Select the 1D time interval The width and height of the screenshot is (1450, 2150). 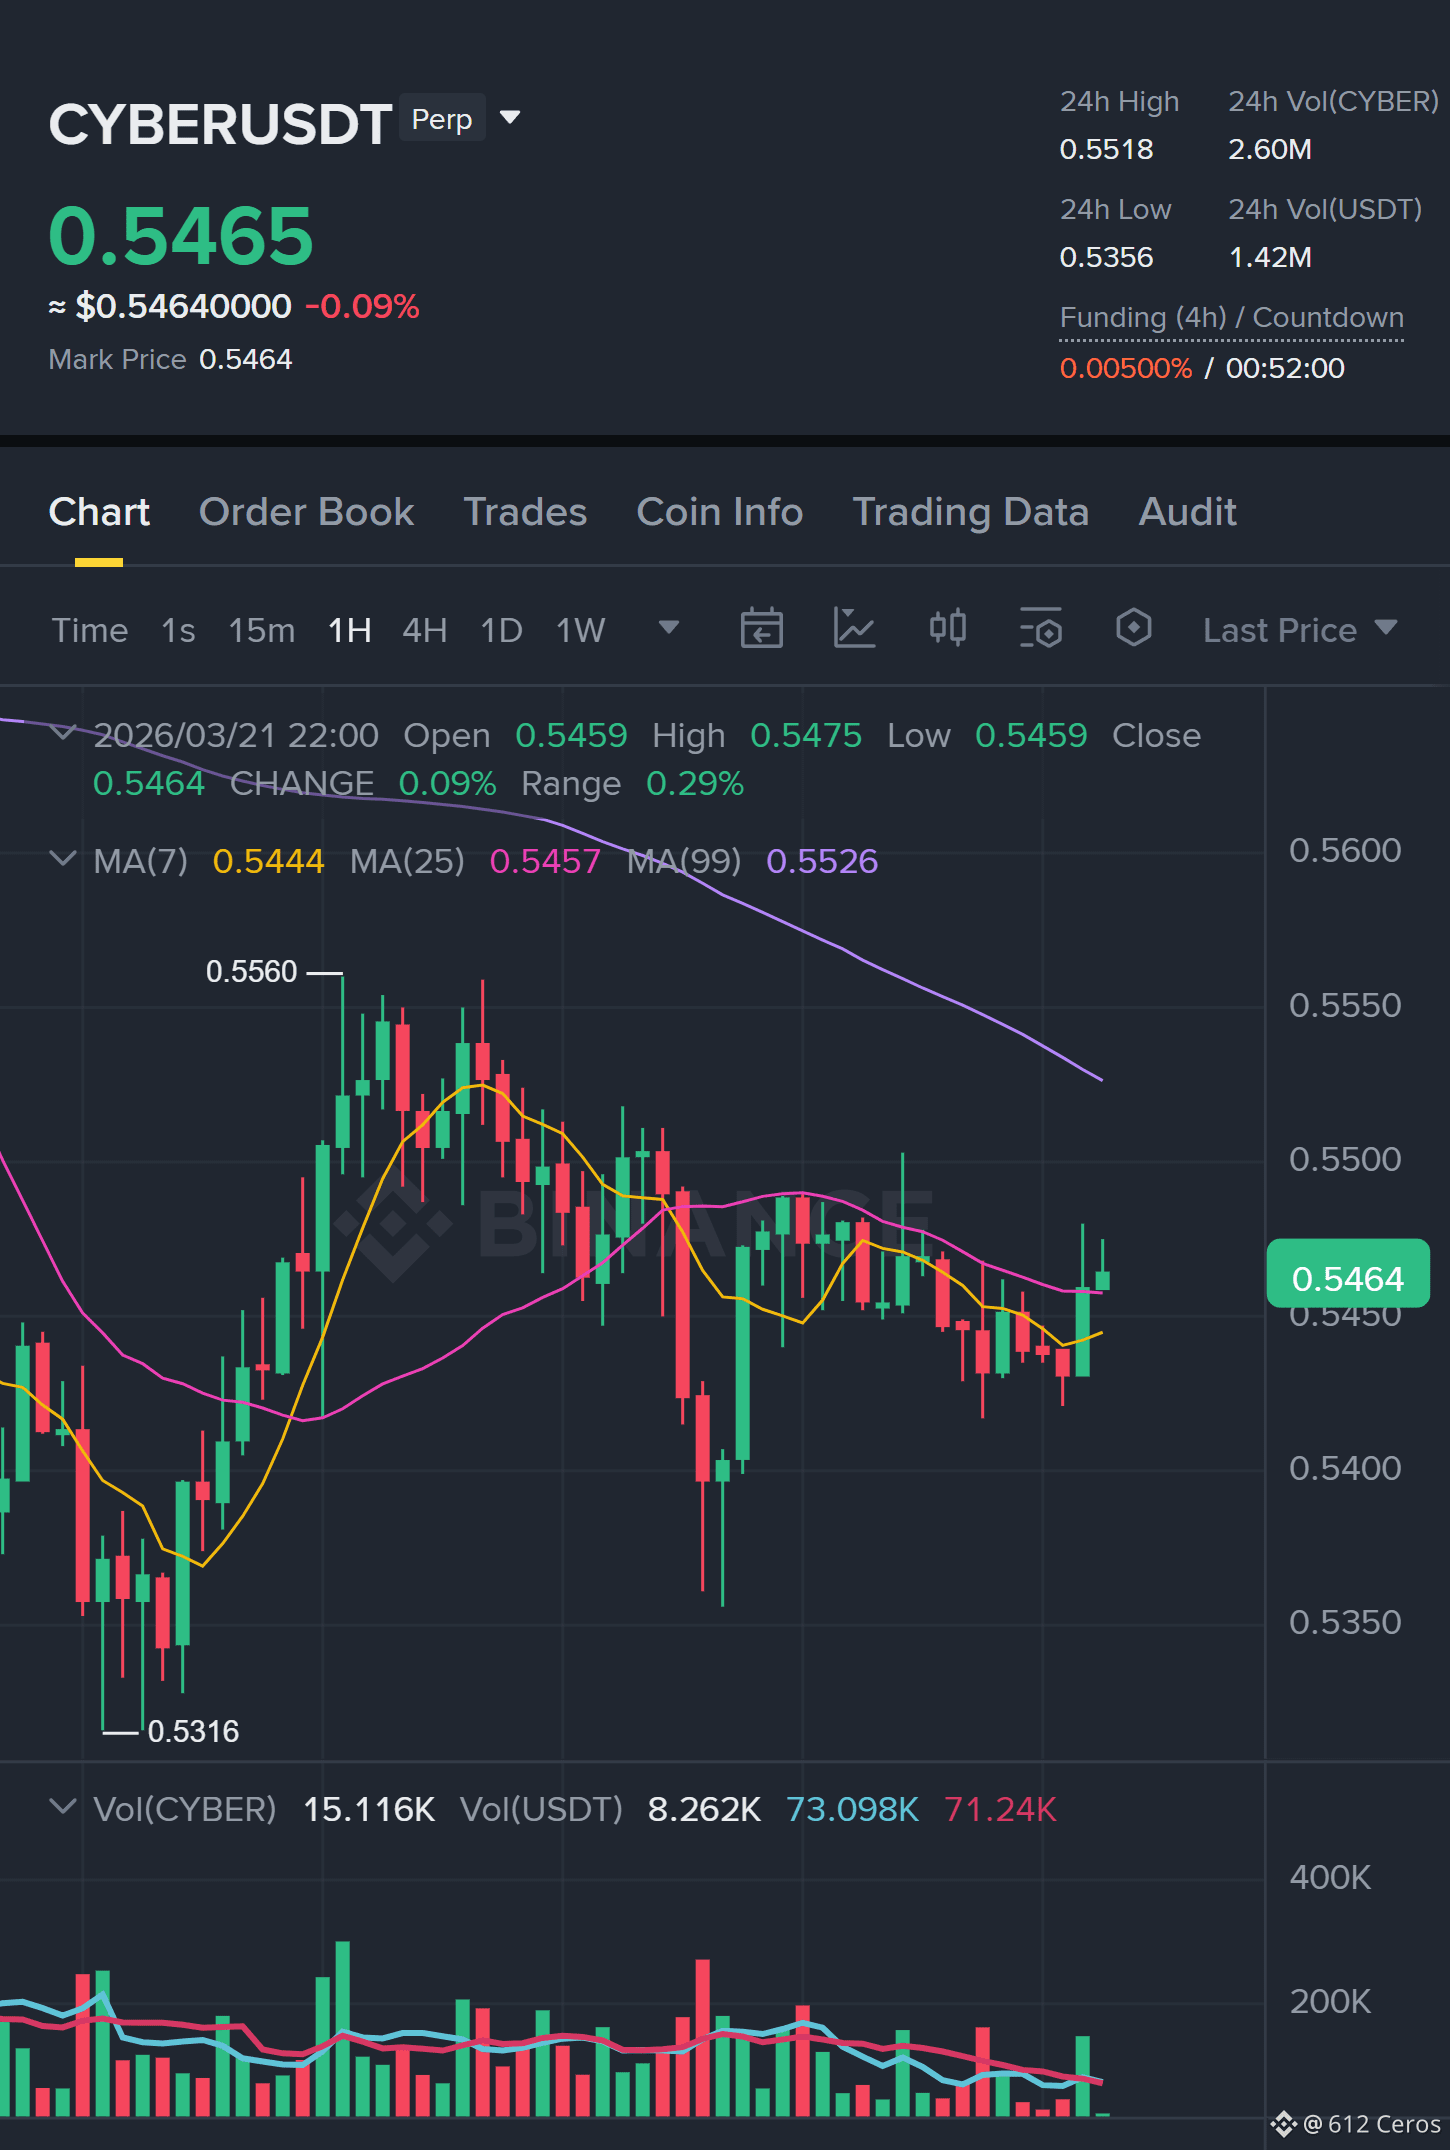501,630
